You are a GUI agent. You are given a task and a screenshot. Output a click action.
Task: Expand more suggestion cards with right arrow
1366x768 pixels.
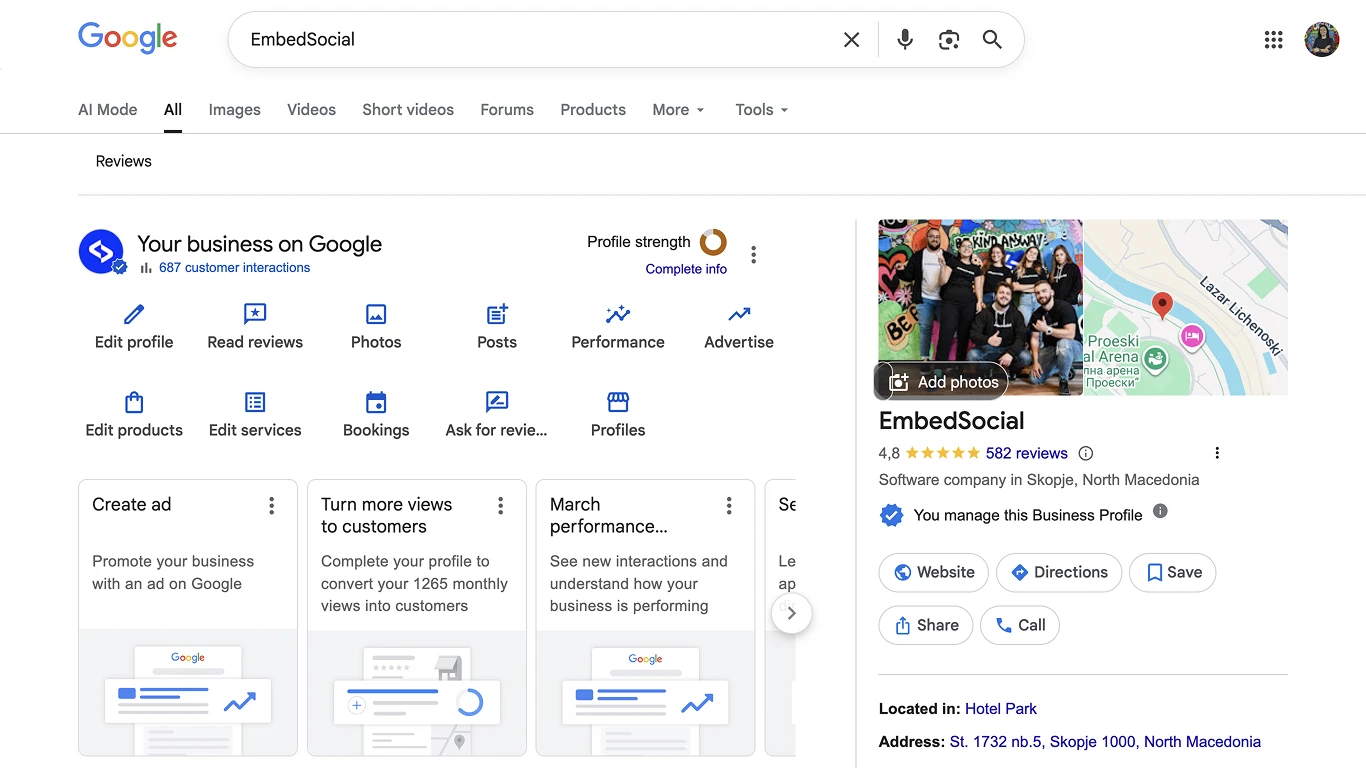(x=791, y=613)
